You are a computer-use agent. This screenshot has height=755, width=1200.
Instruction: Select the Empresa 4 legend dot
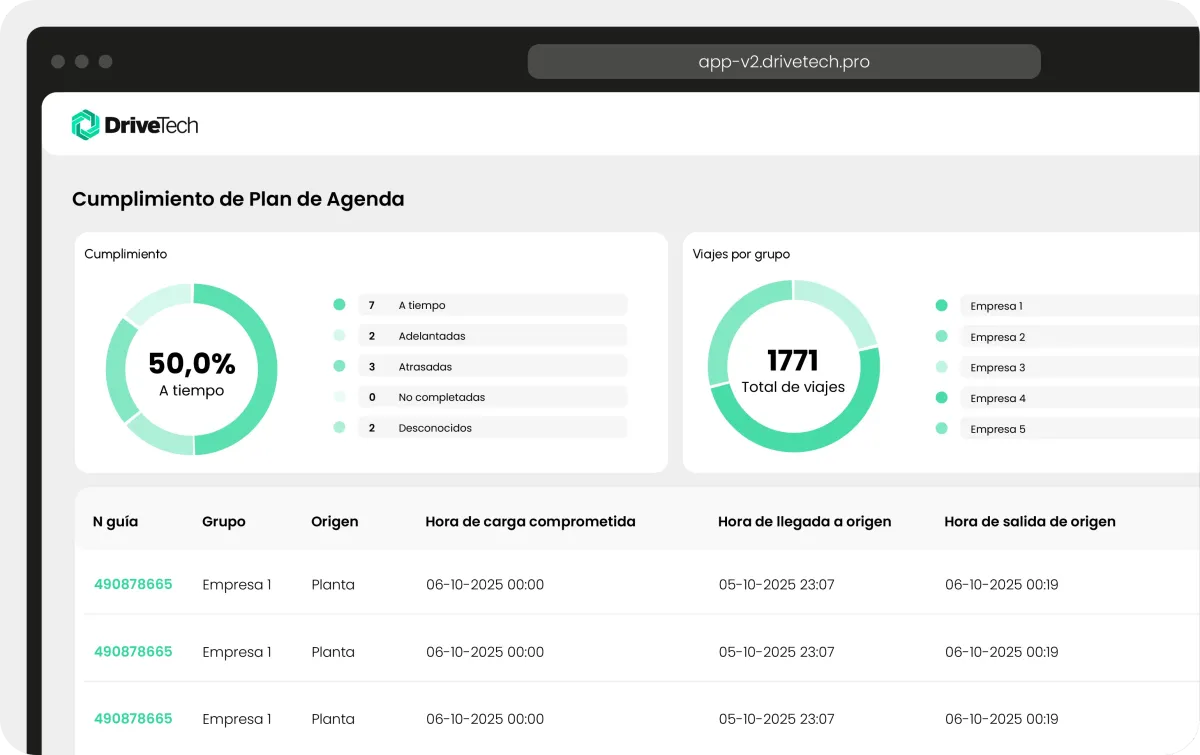941,398
